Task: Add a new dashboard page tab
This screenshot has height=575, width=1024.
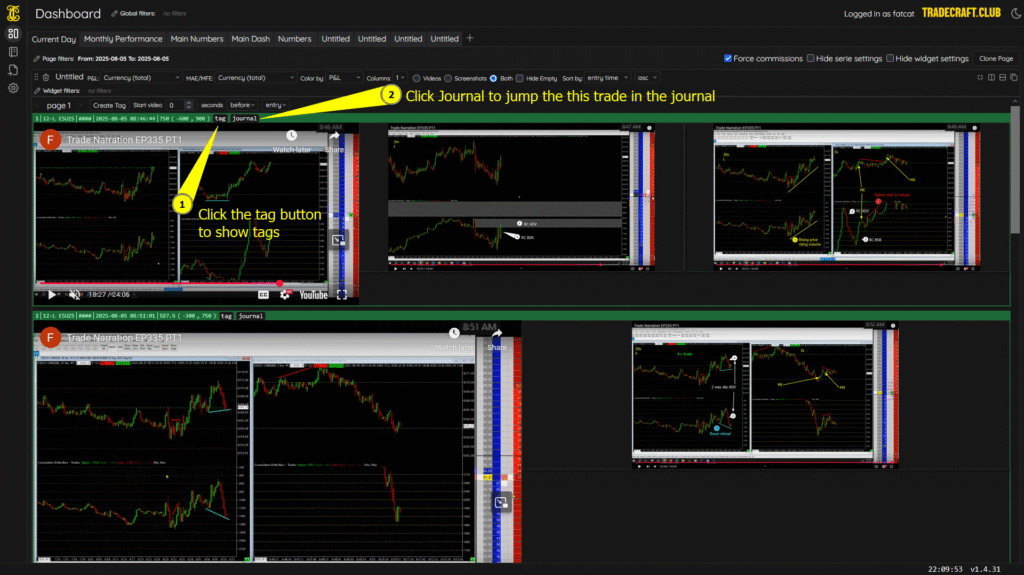Action: pyautogui.click(x=470, y=39)
